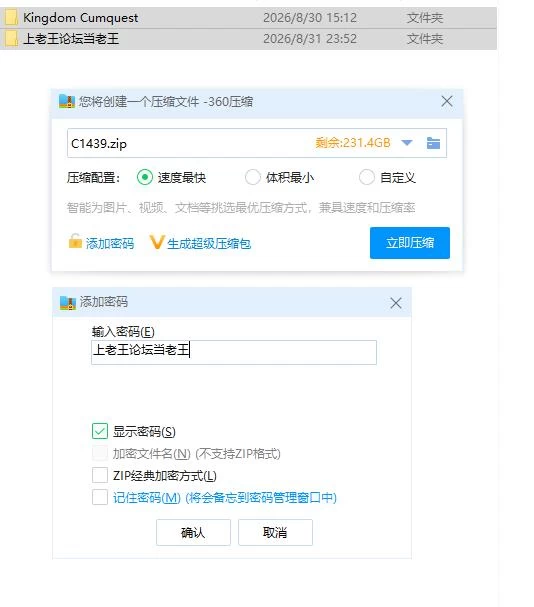Image resolution: width=534 pixels, height=607 pixels.
Task: Click the 输入密码 password input field
Action: pos(234,352)
